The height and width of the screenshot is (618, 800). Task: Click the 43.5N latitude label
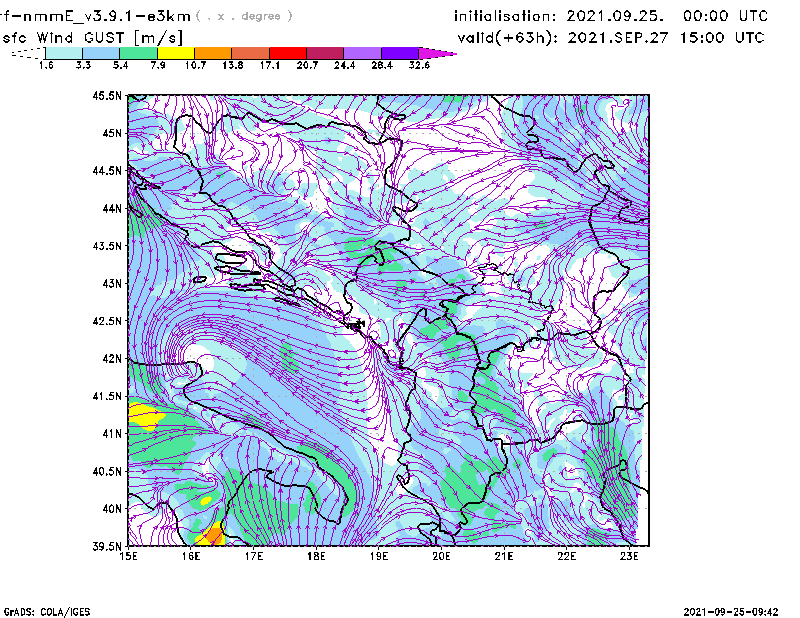pyautogui.click(x=107, y=246)
